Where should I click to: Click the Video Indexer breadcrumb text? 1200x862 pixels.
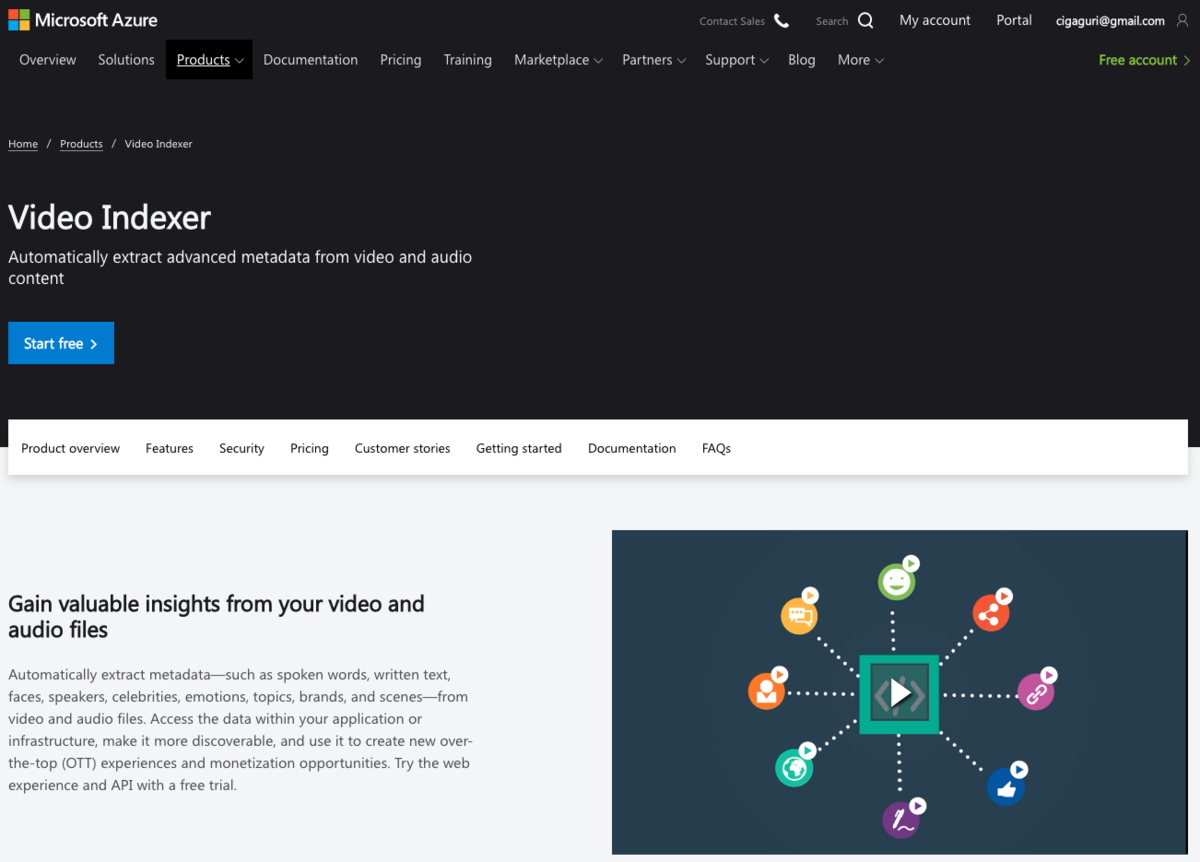(159, 144)
